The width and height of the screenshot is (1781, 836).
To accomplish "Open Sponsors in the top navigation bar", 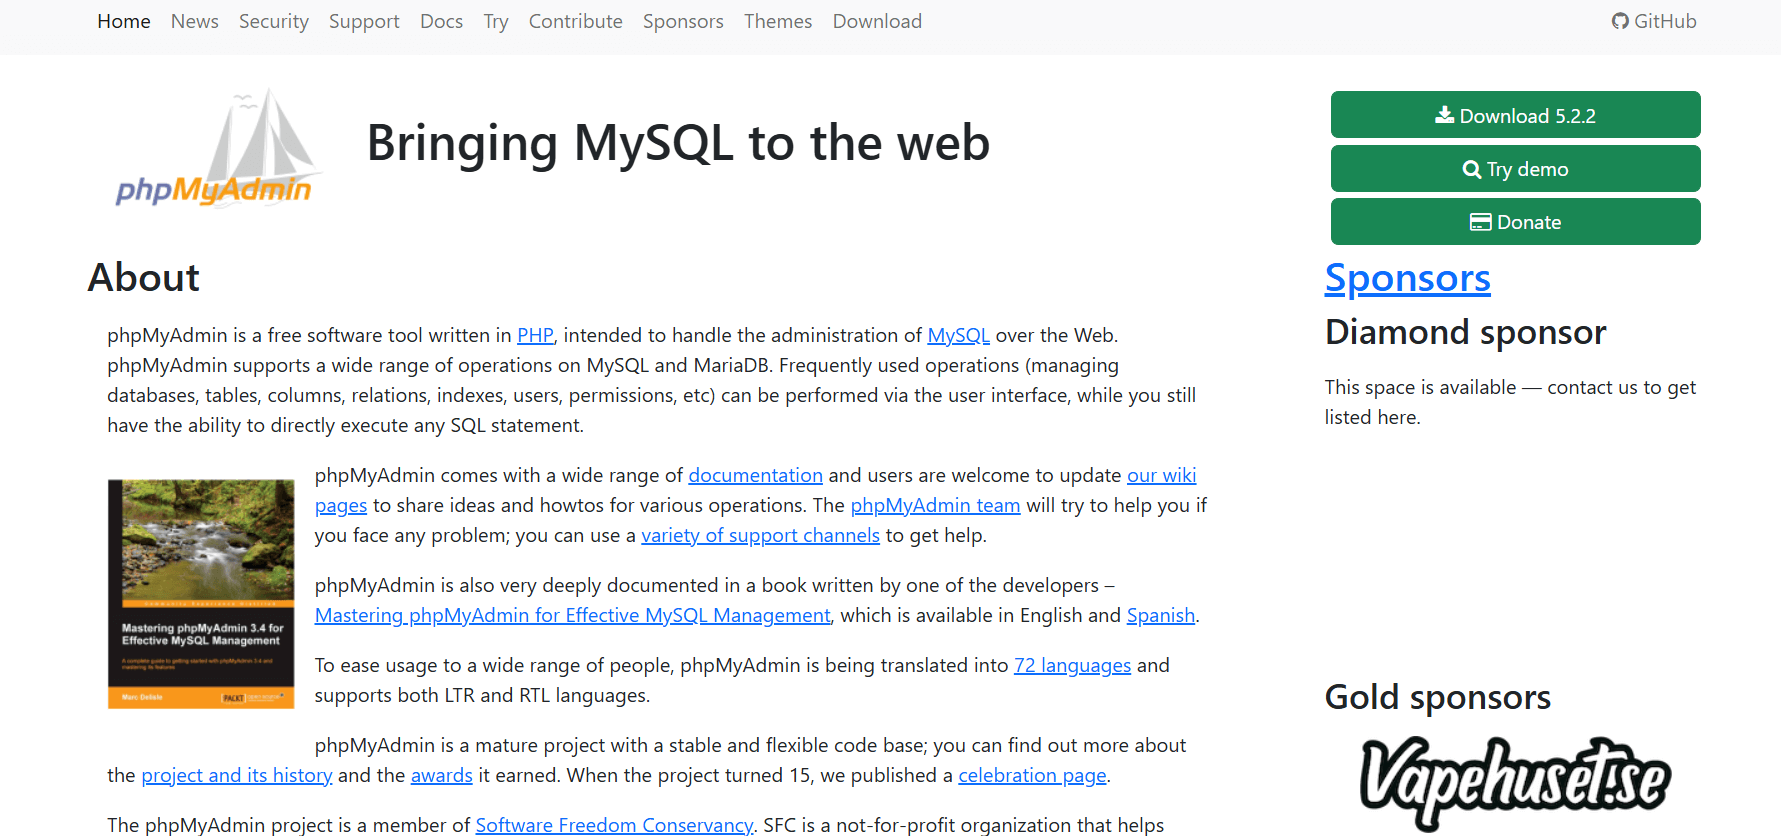I will click(x=683, y=21).
